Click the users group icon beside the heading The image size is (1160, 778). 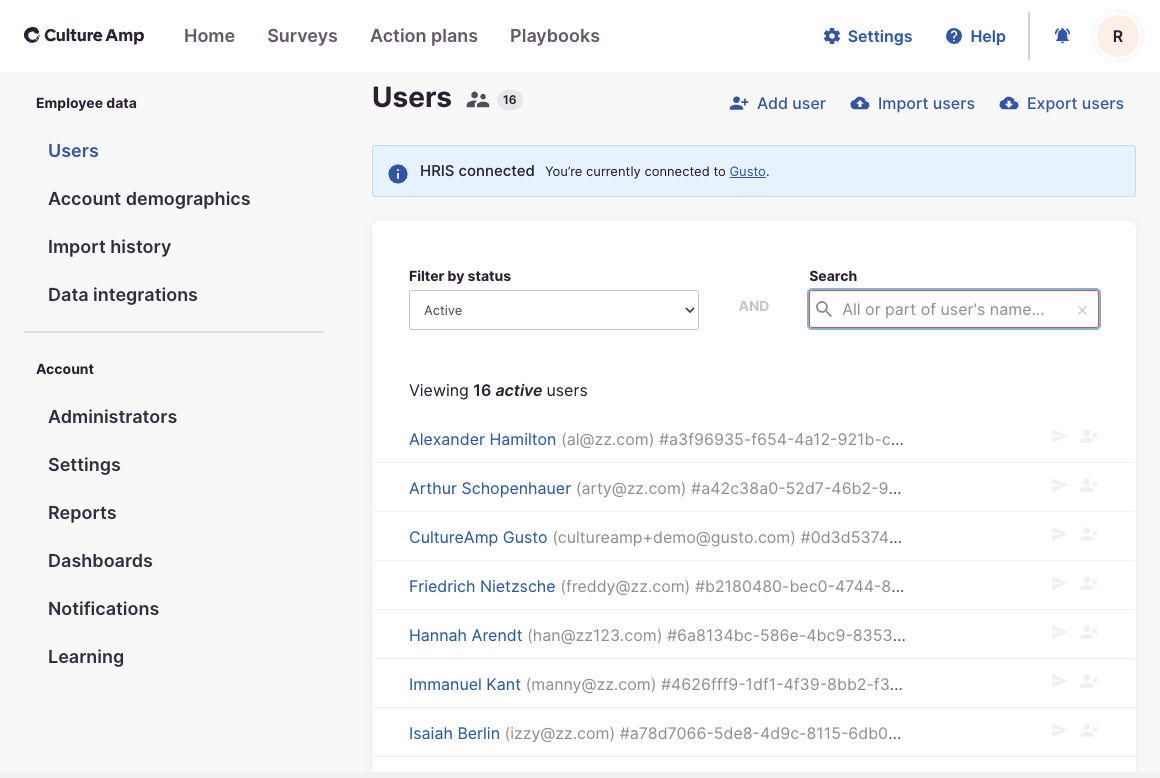click(x=478, y=100)
